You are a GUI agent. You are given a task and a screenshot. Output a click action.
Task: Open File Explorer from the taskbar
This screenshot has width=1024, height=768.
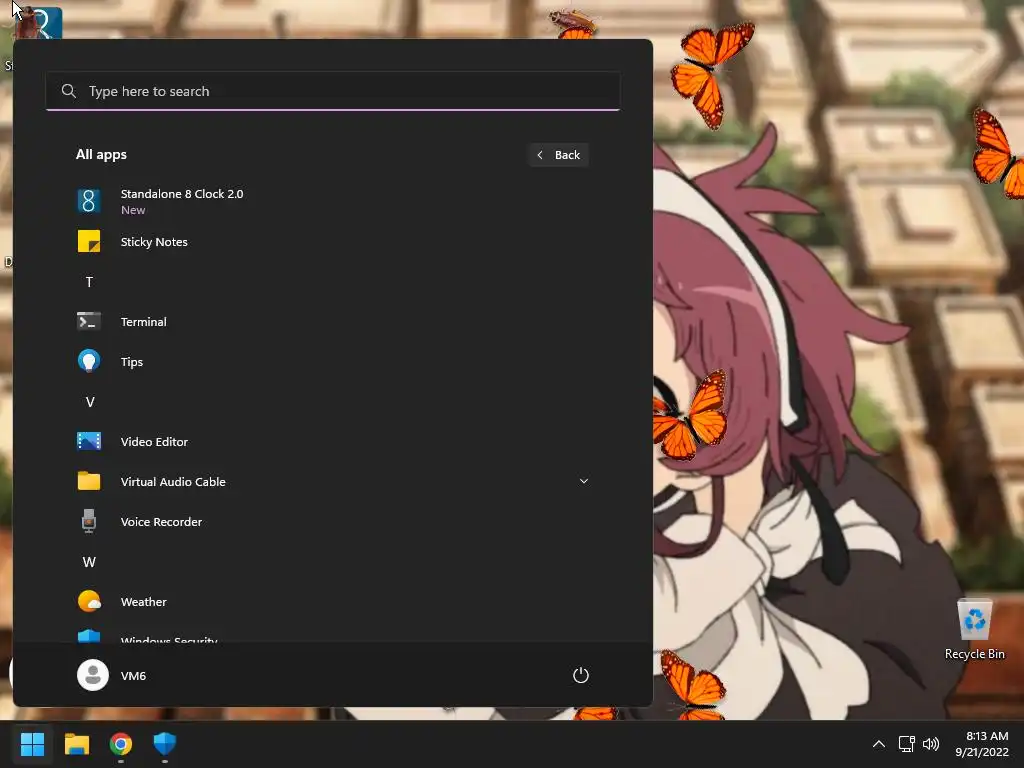[x=76, y=744]
